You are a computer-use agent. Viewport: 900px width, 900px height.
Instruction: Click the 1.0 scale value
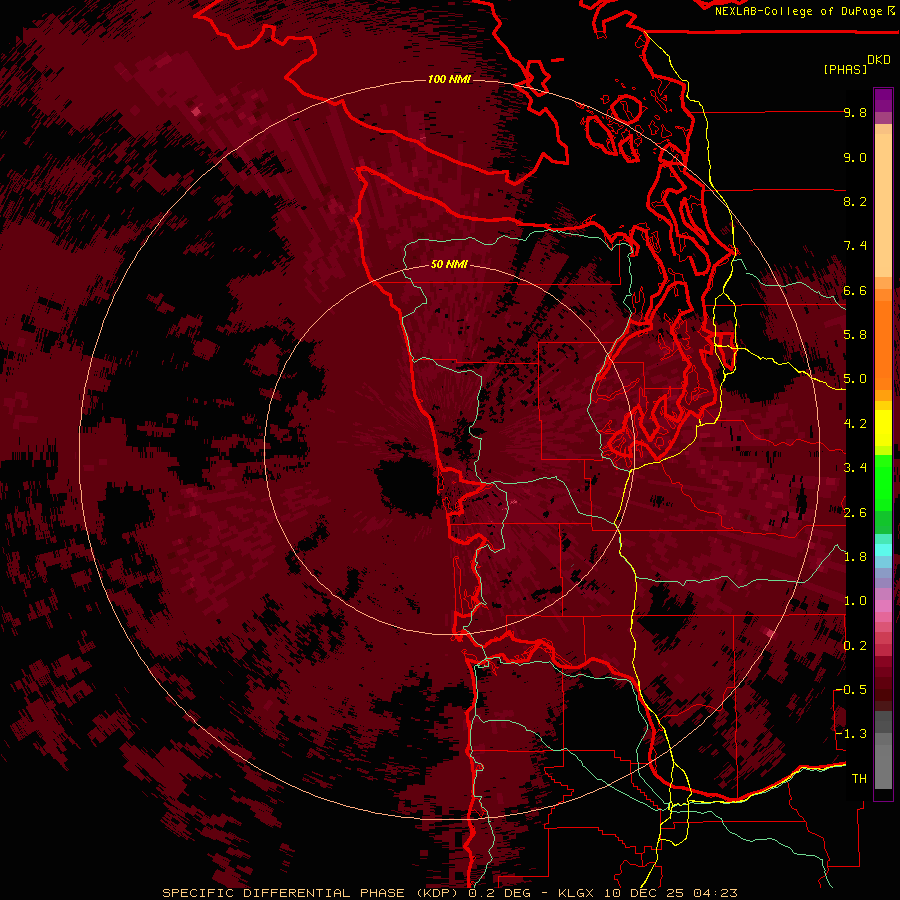click(855, 601)
